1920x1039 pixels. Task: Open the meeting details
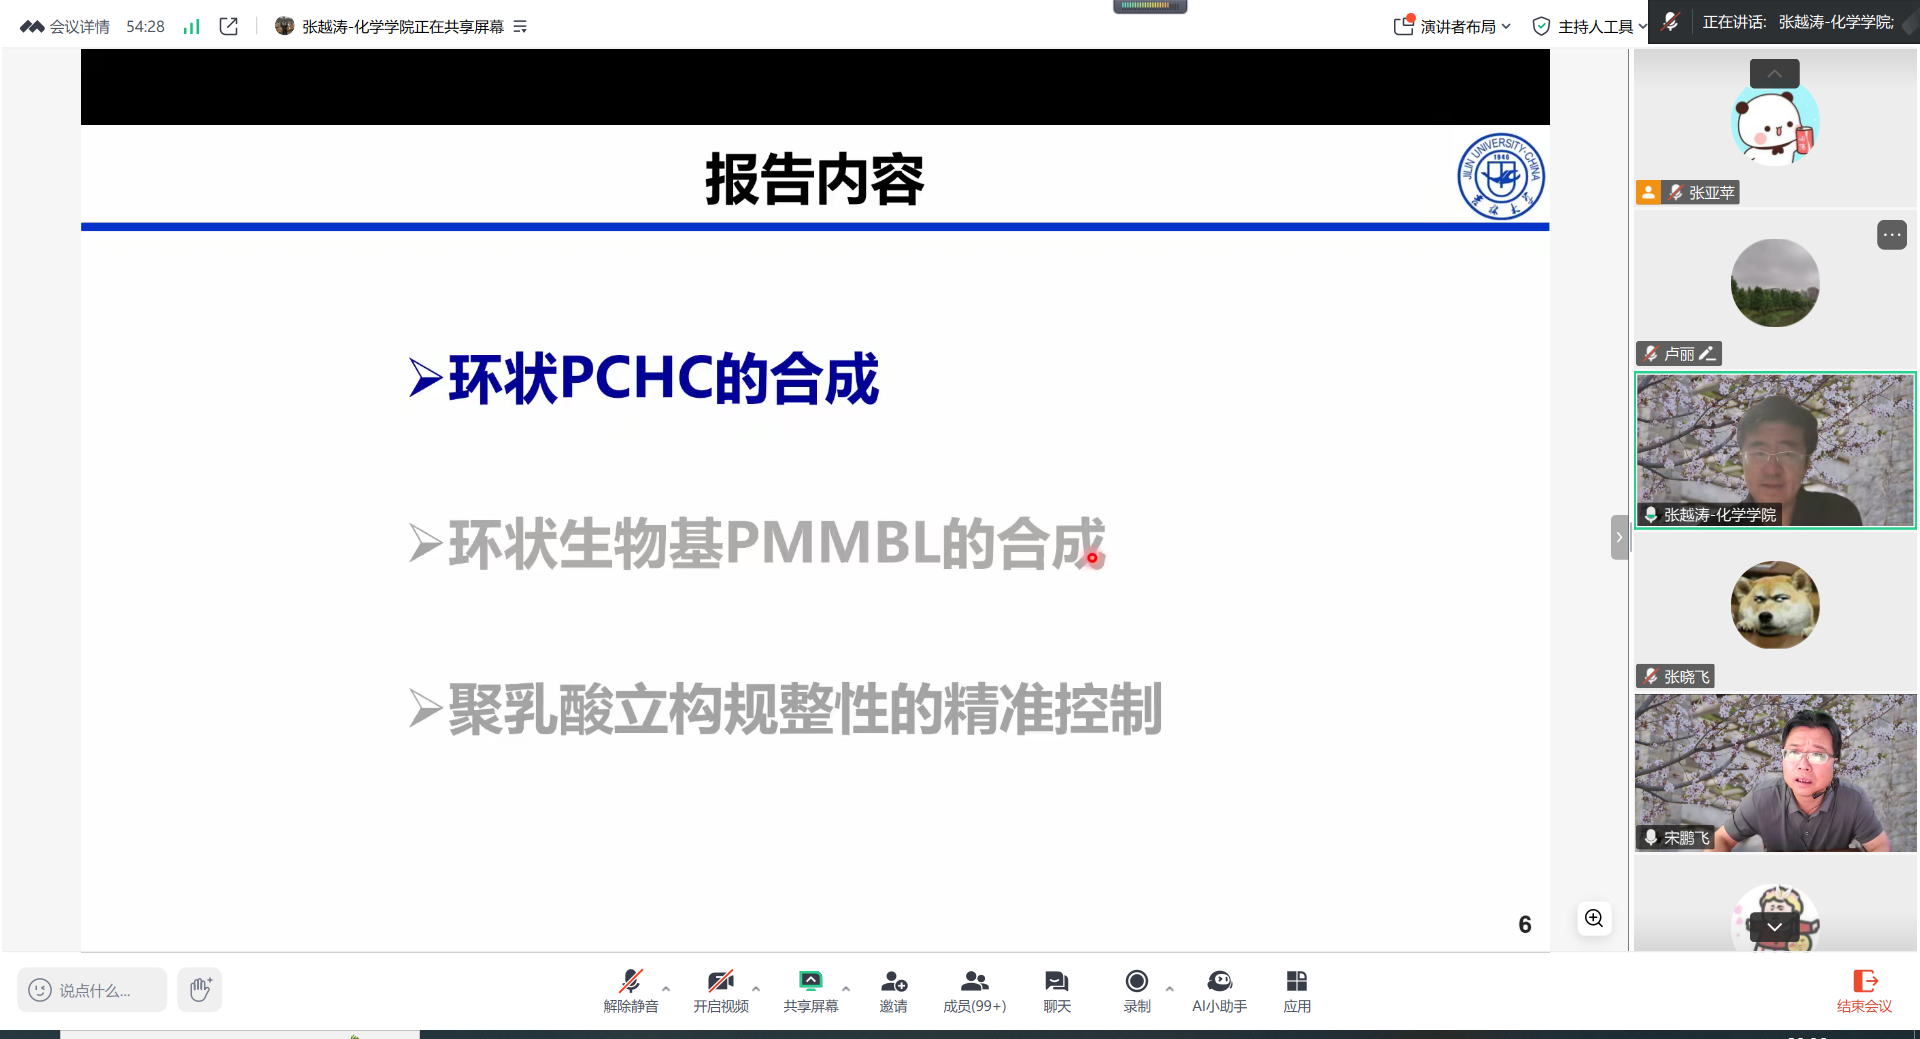68,26
